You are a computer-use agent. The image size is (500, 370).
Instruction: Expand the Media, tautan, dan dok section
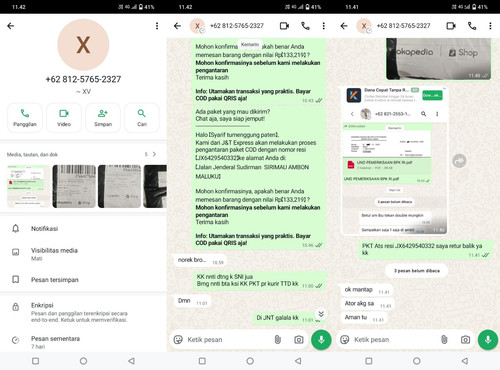pyautogui.click(x=83, y=154)
